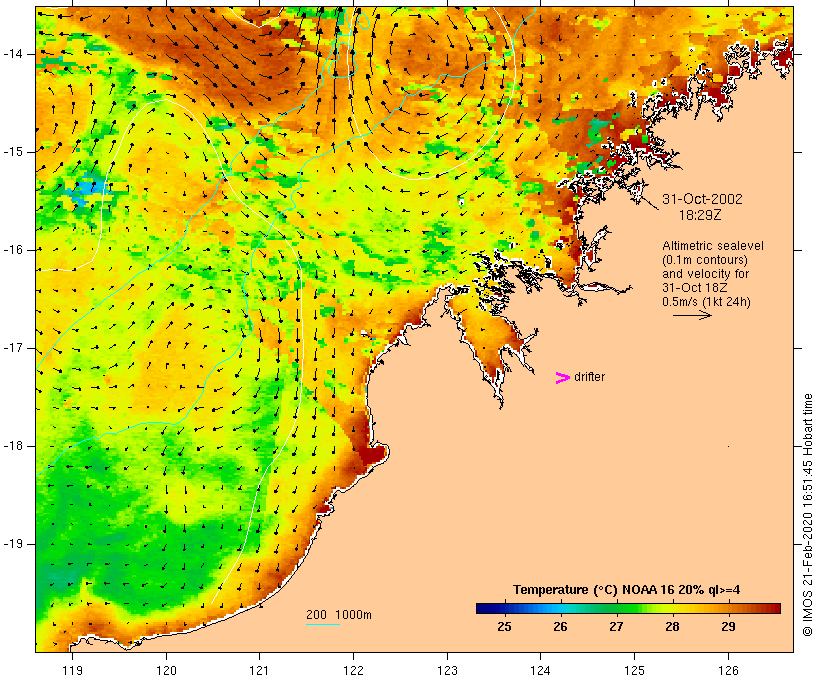Click longitude axis label '121'

pos(260,670)
